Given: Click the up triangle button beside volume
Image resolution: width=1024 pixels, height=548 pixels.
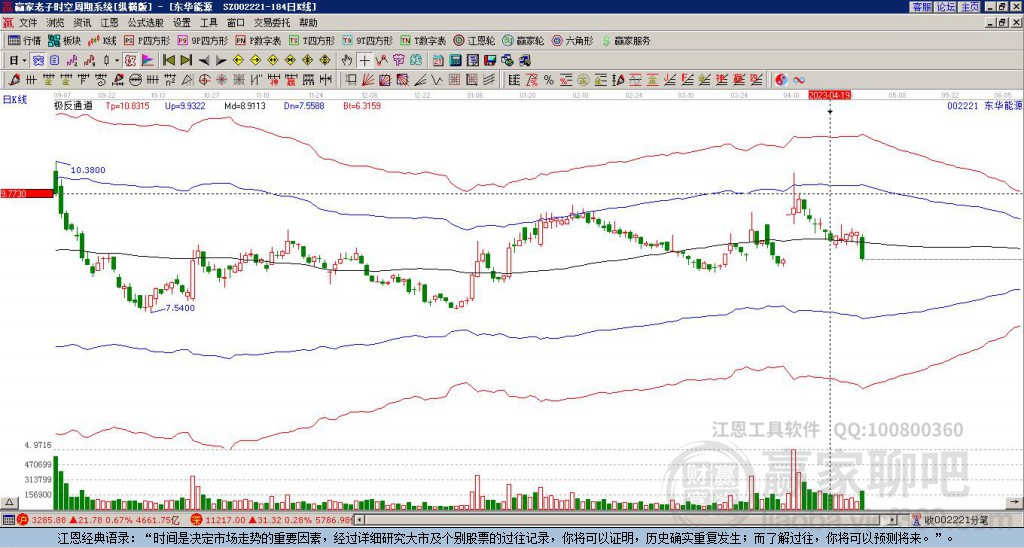Looking at the screenshot, I should [9, 502].
